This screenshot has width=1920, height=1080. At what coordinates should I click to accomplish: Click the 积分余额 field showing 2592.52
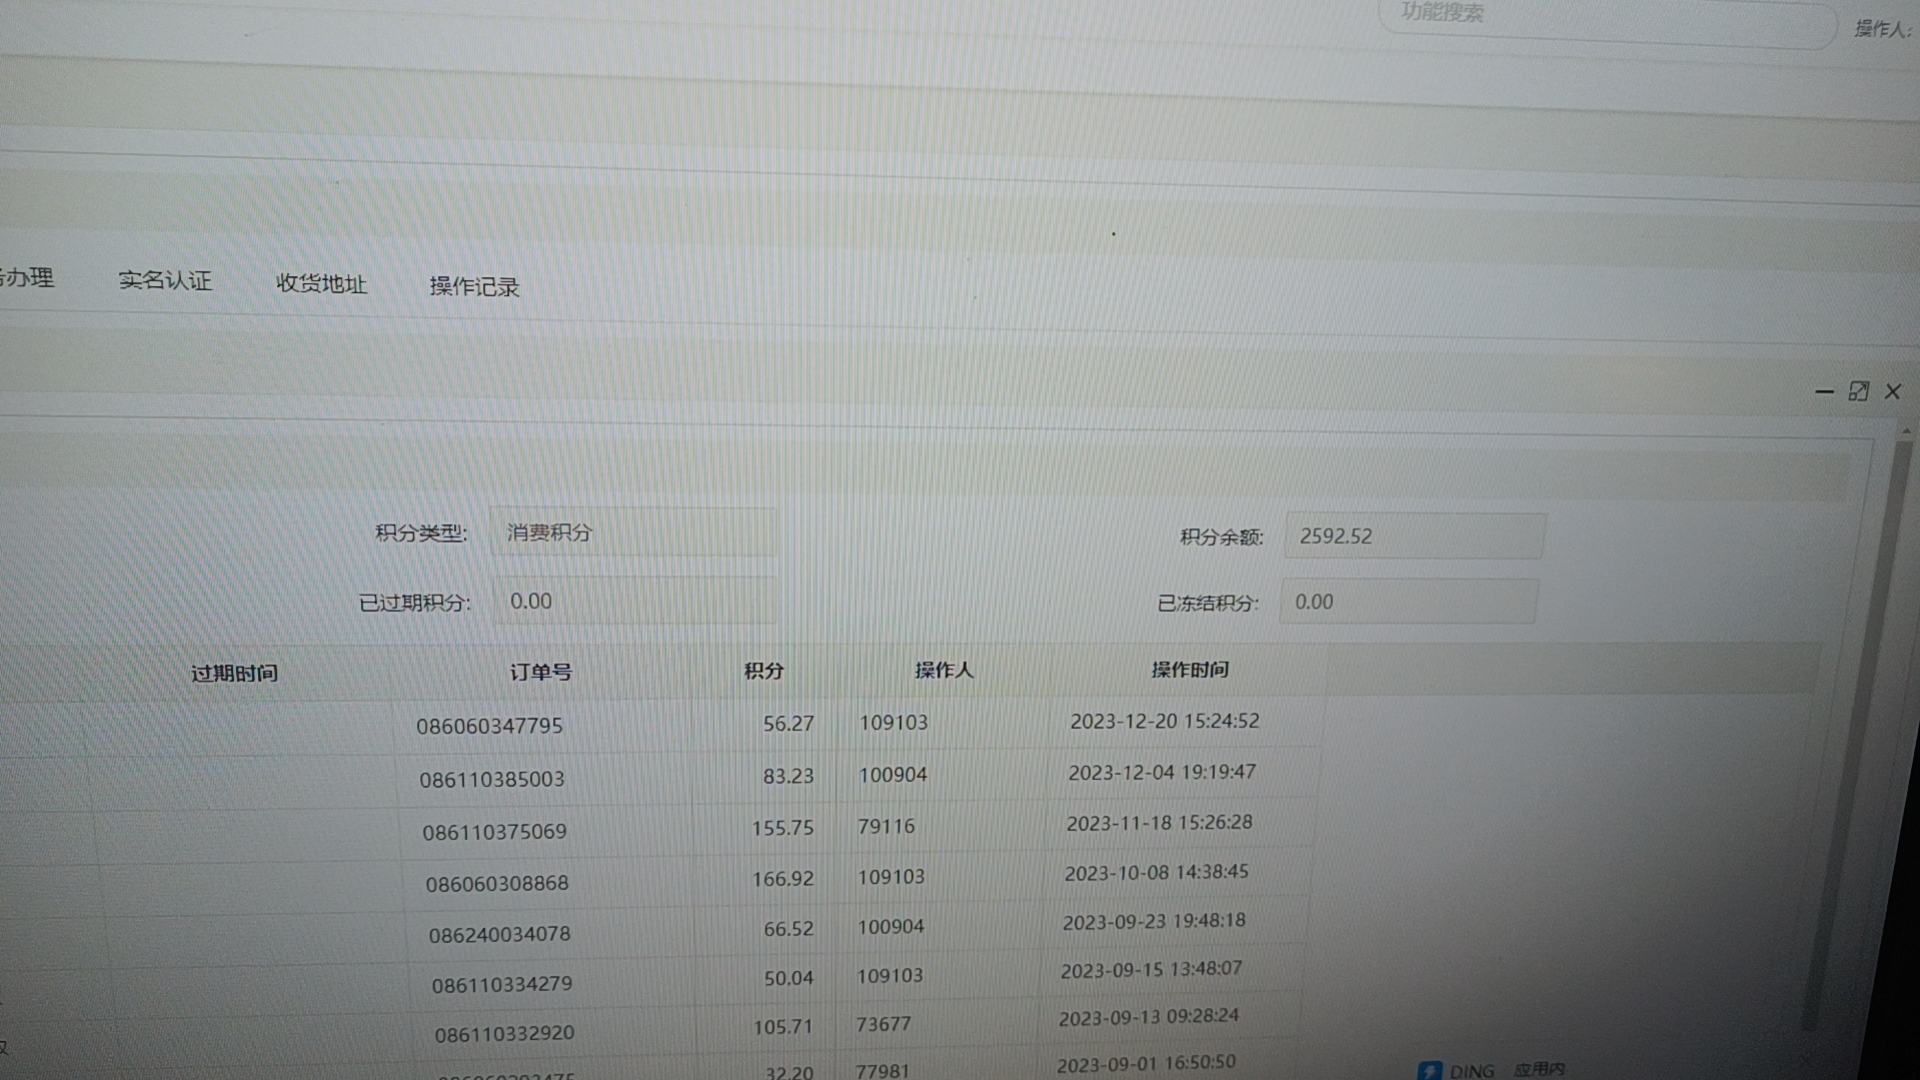tap(1414, 537)
